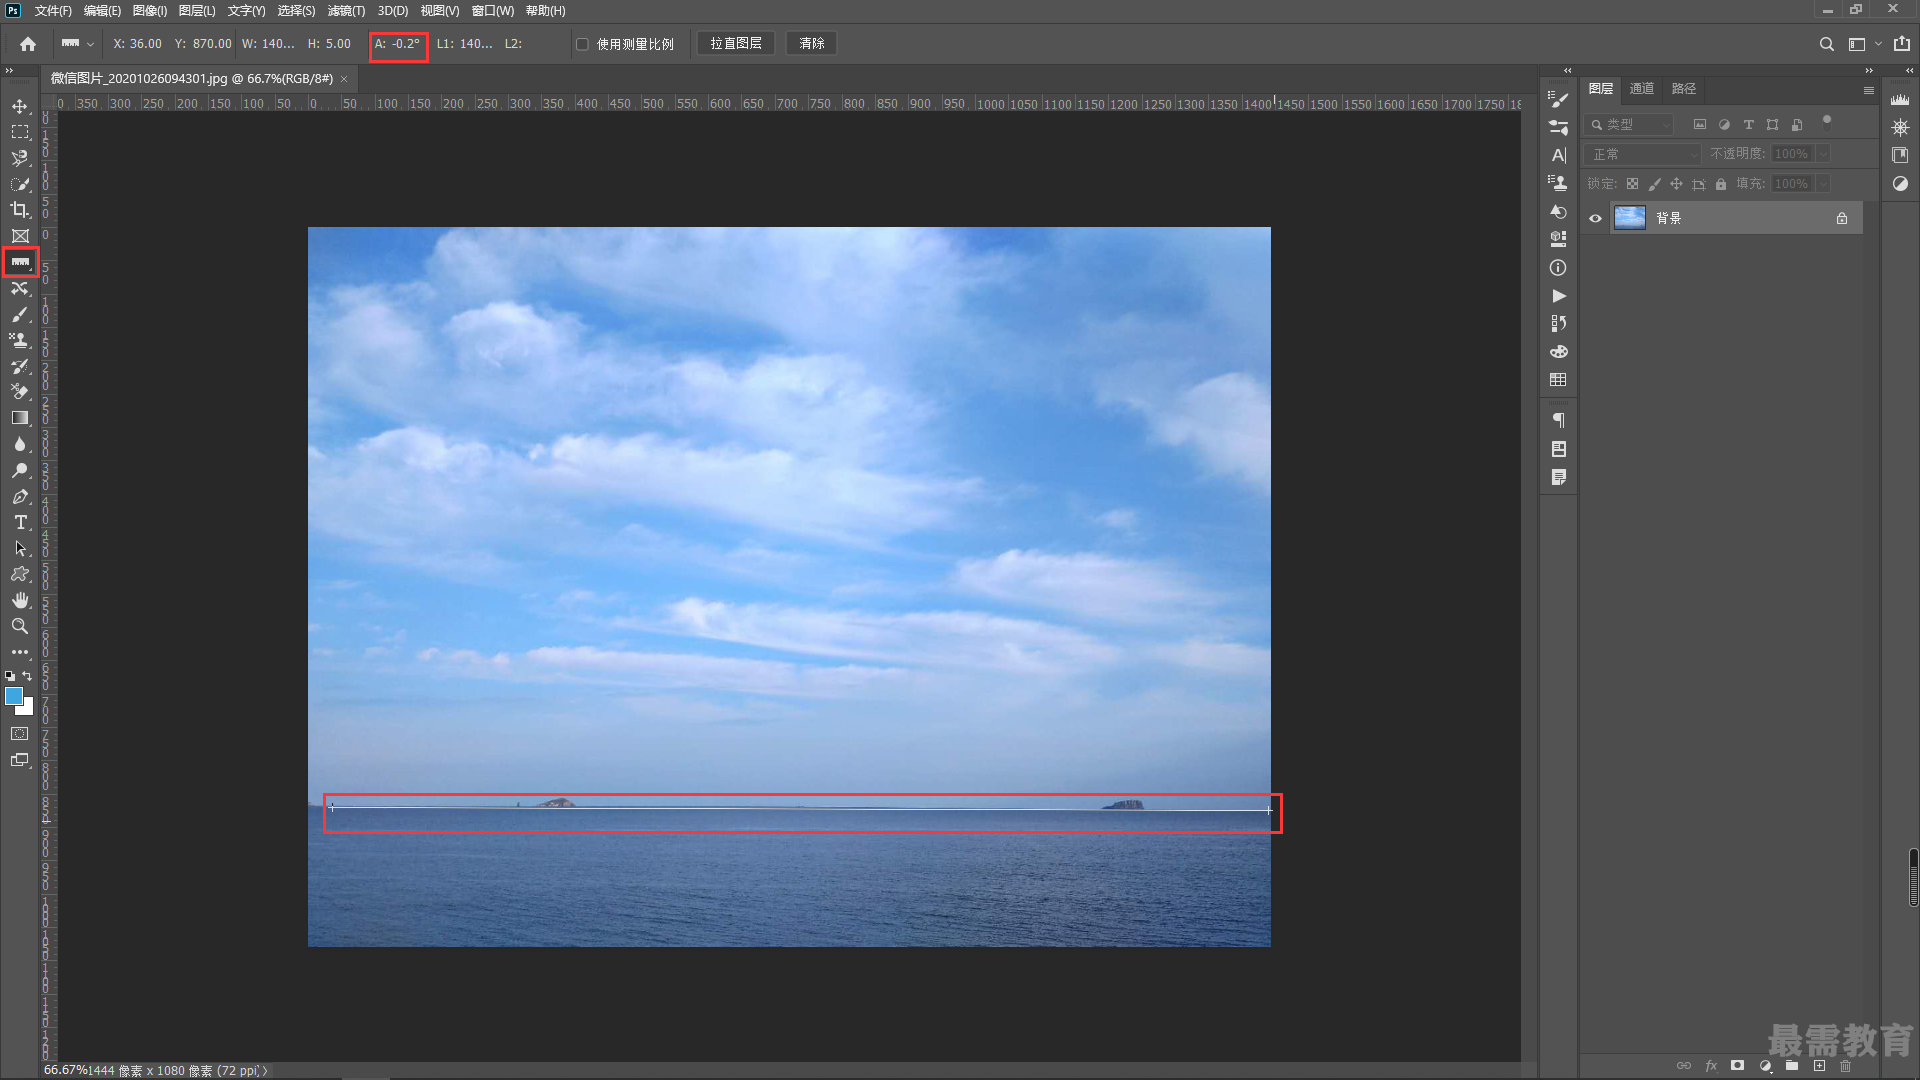The image size is (1920, 1080).
Task: Select the Zoom tool
Action: (20, 626)
